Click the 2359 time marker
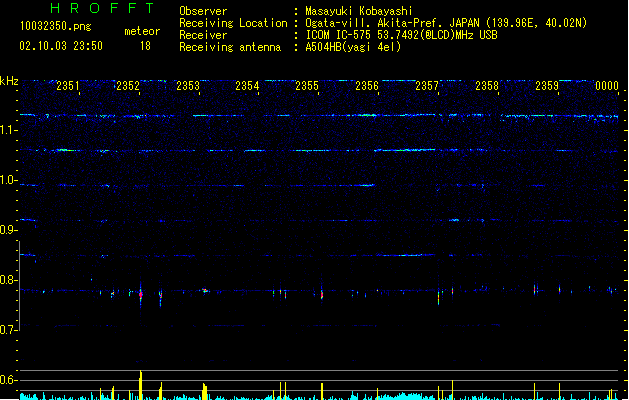The height and width of the screenshot is (400, 629). click(x=547, y=86)
